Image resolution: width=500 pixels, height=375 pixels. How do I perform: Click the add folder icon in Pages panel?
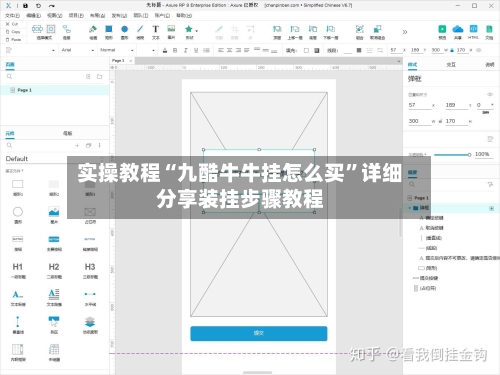pyautogui.click(x=99, y=77)
